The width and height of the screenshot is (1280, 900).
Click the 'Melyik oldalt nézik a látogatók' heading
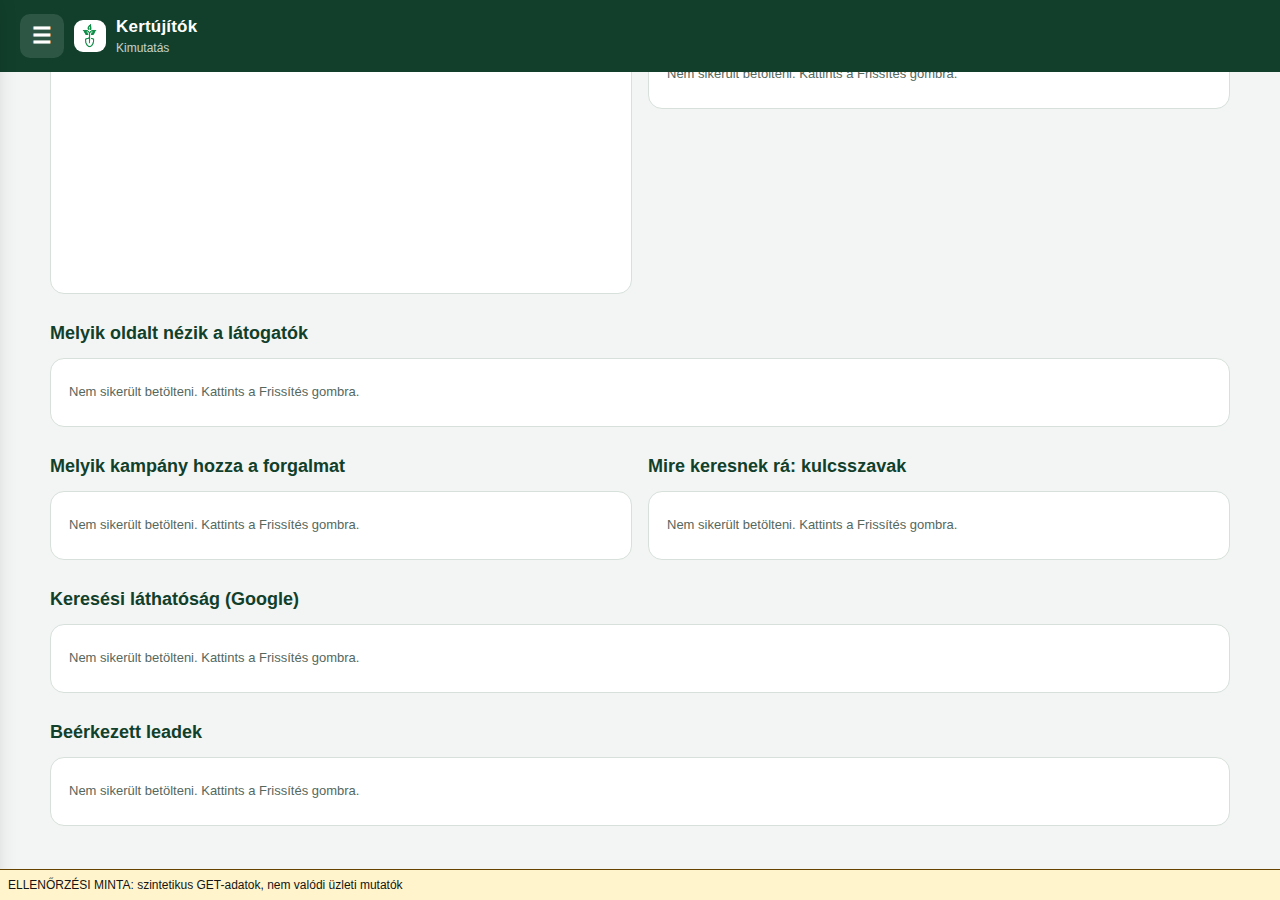[x=179, y=333]
